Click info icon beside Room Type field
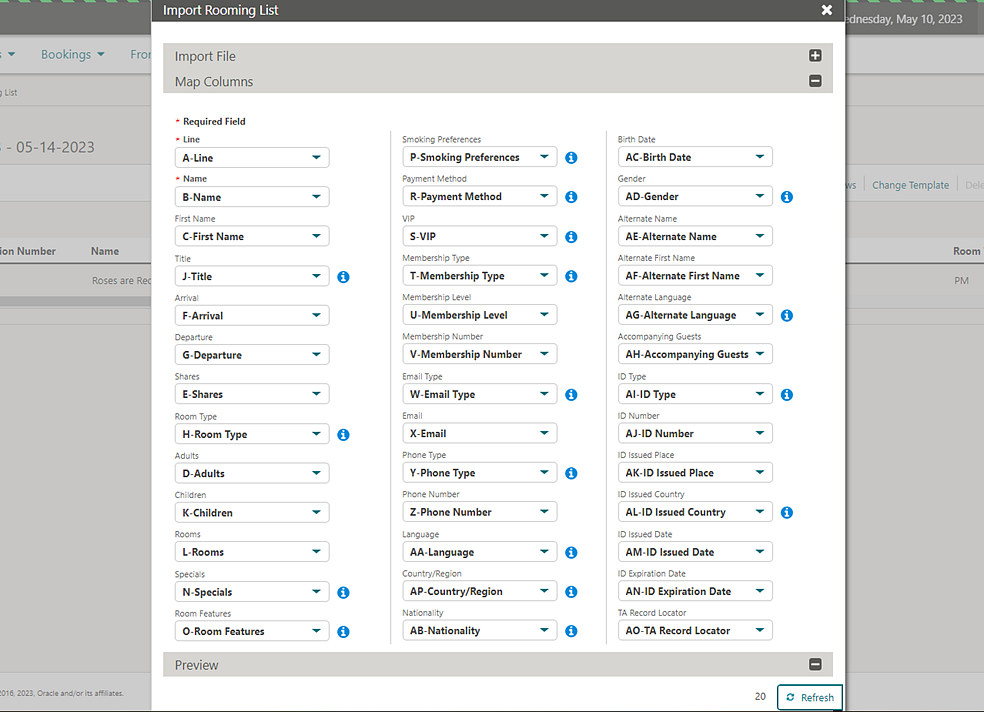 (343, 435)
